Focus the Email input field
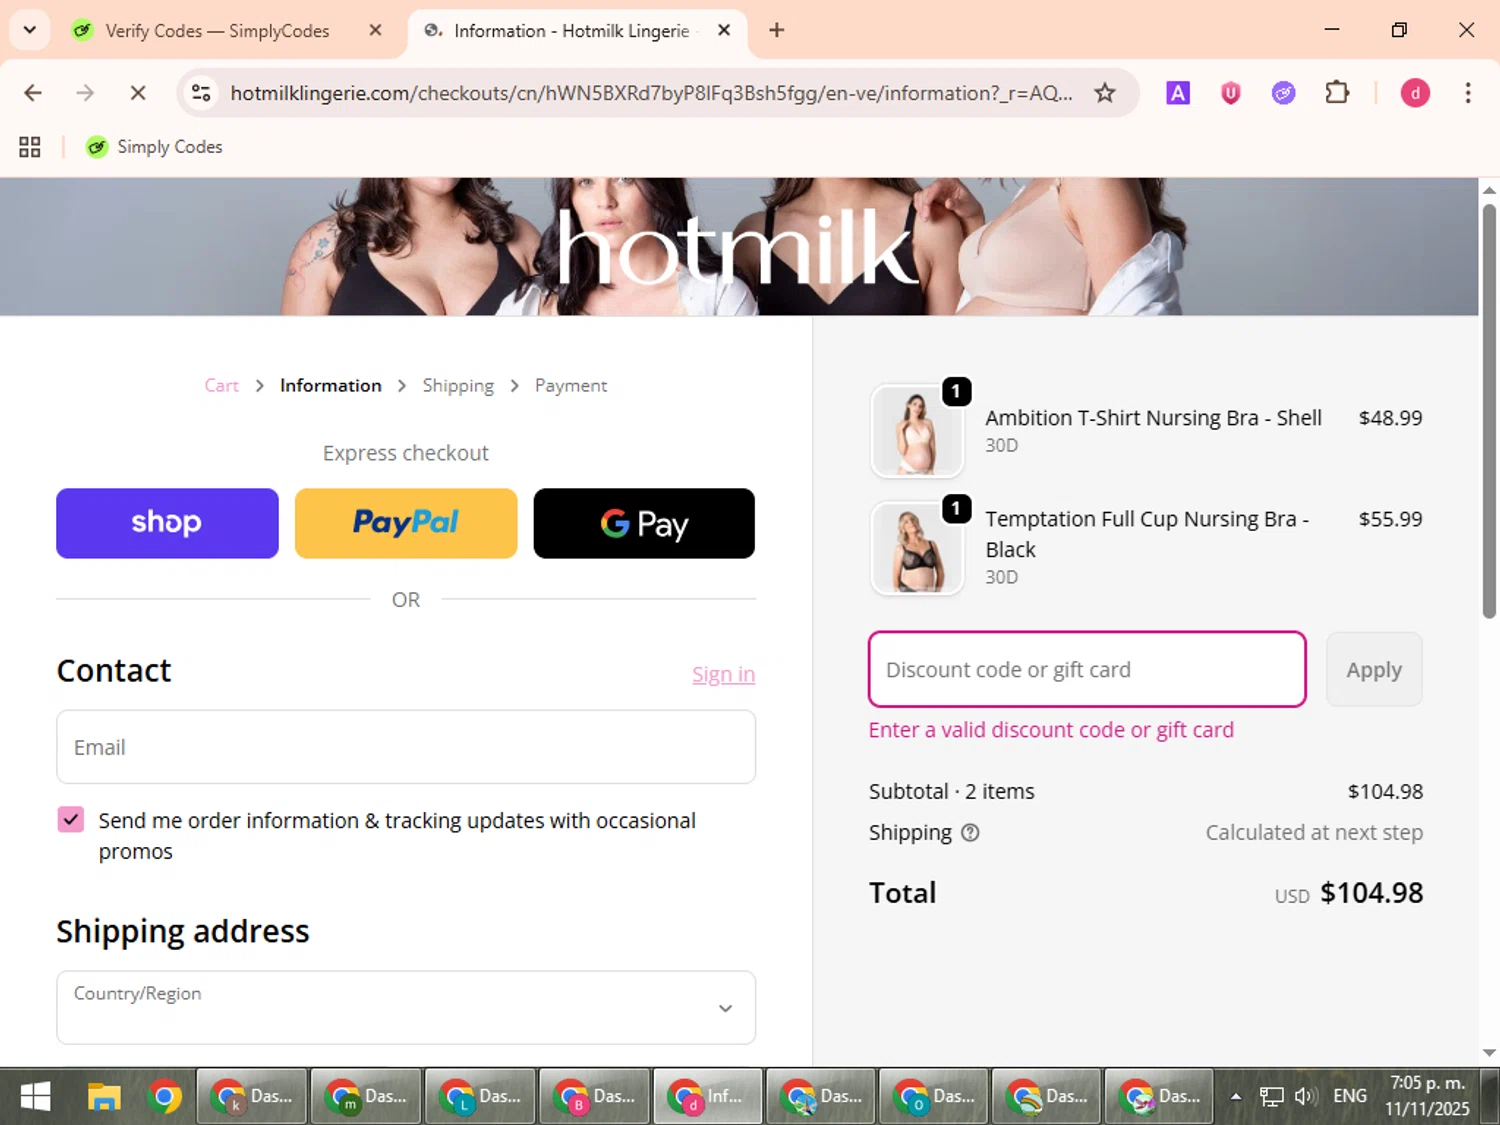 [x=406, y=747]
